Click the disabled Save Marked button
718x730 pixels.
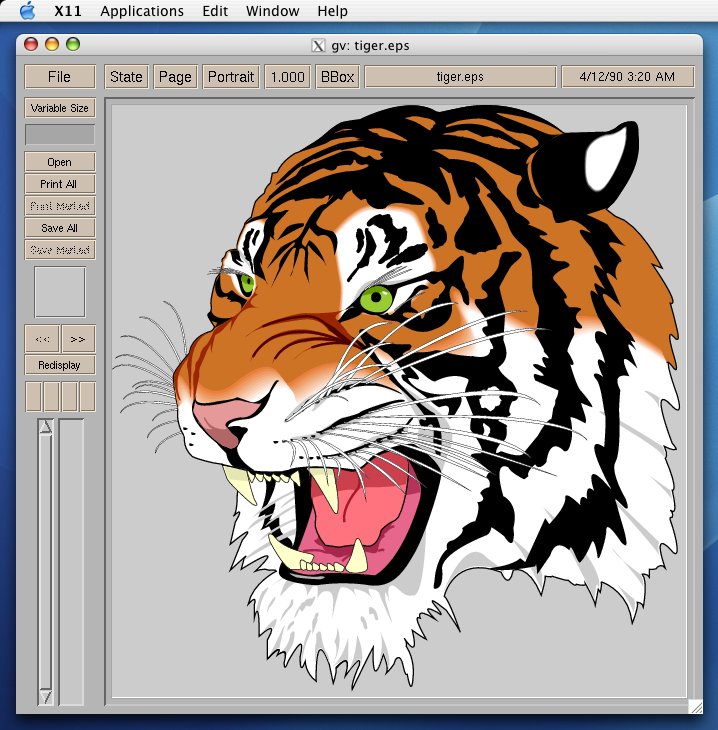60,250
